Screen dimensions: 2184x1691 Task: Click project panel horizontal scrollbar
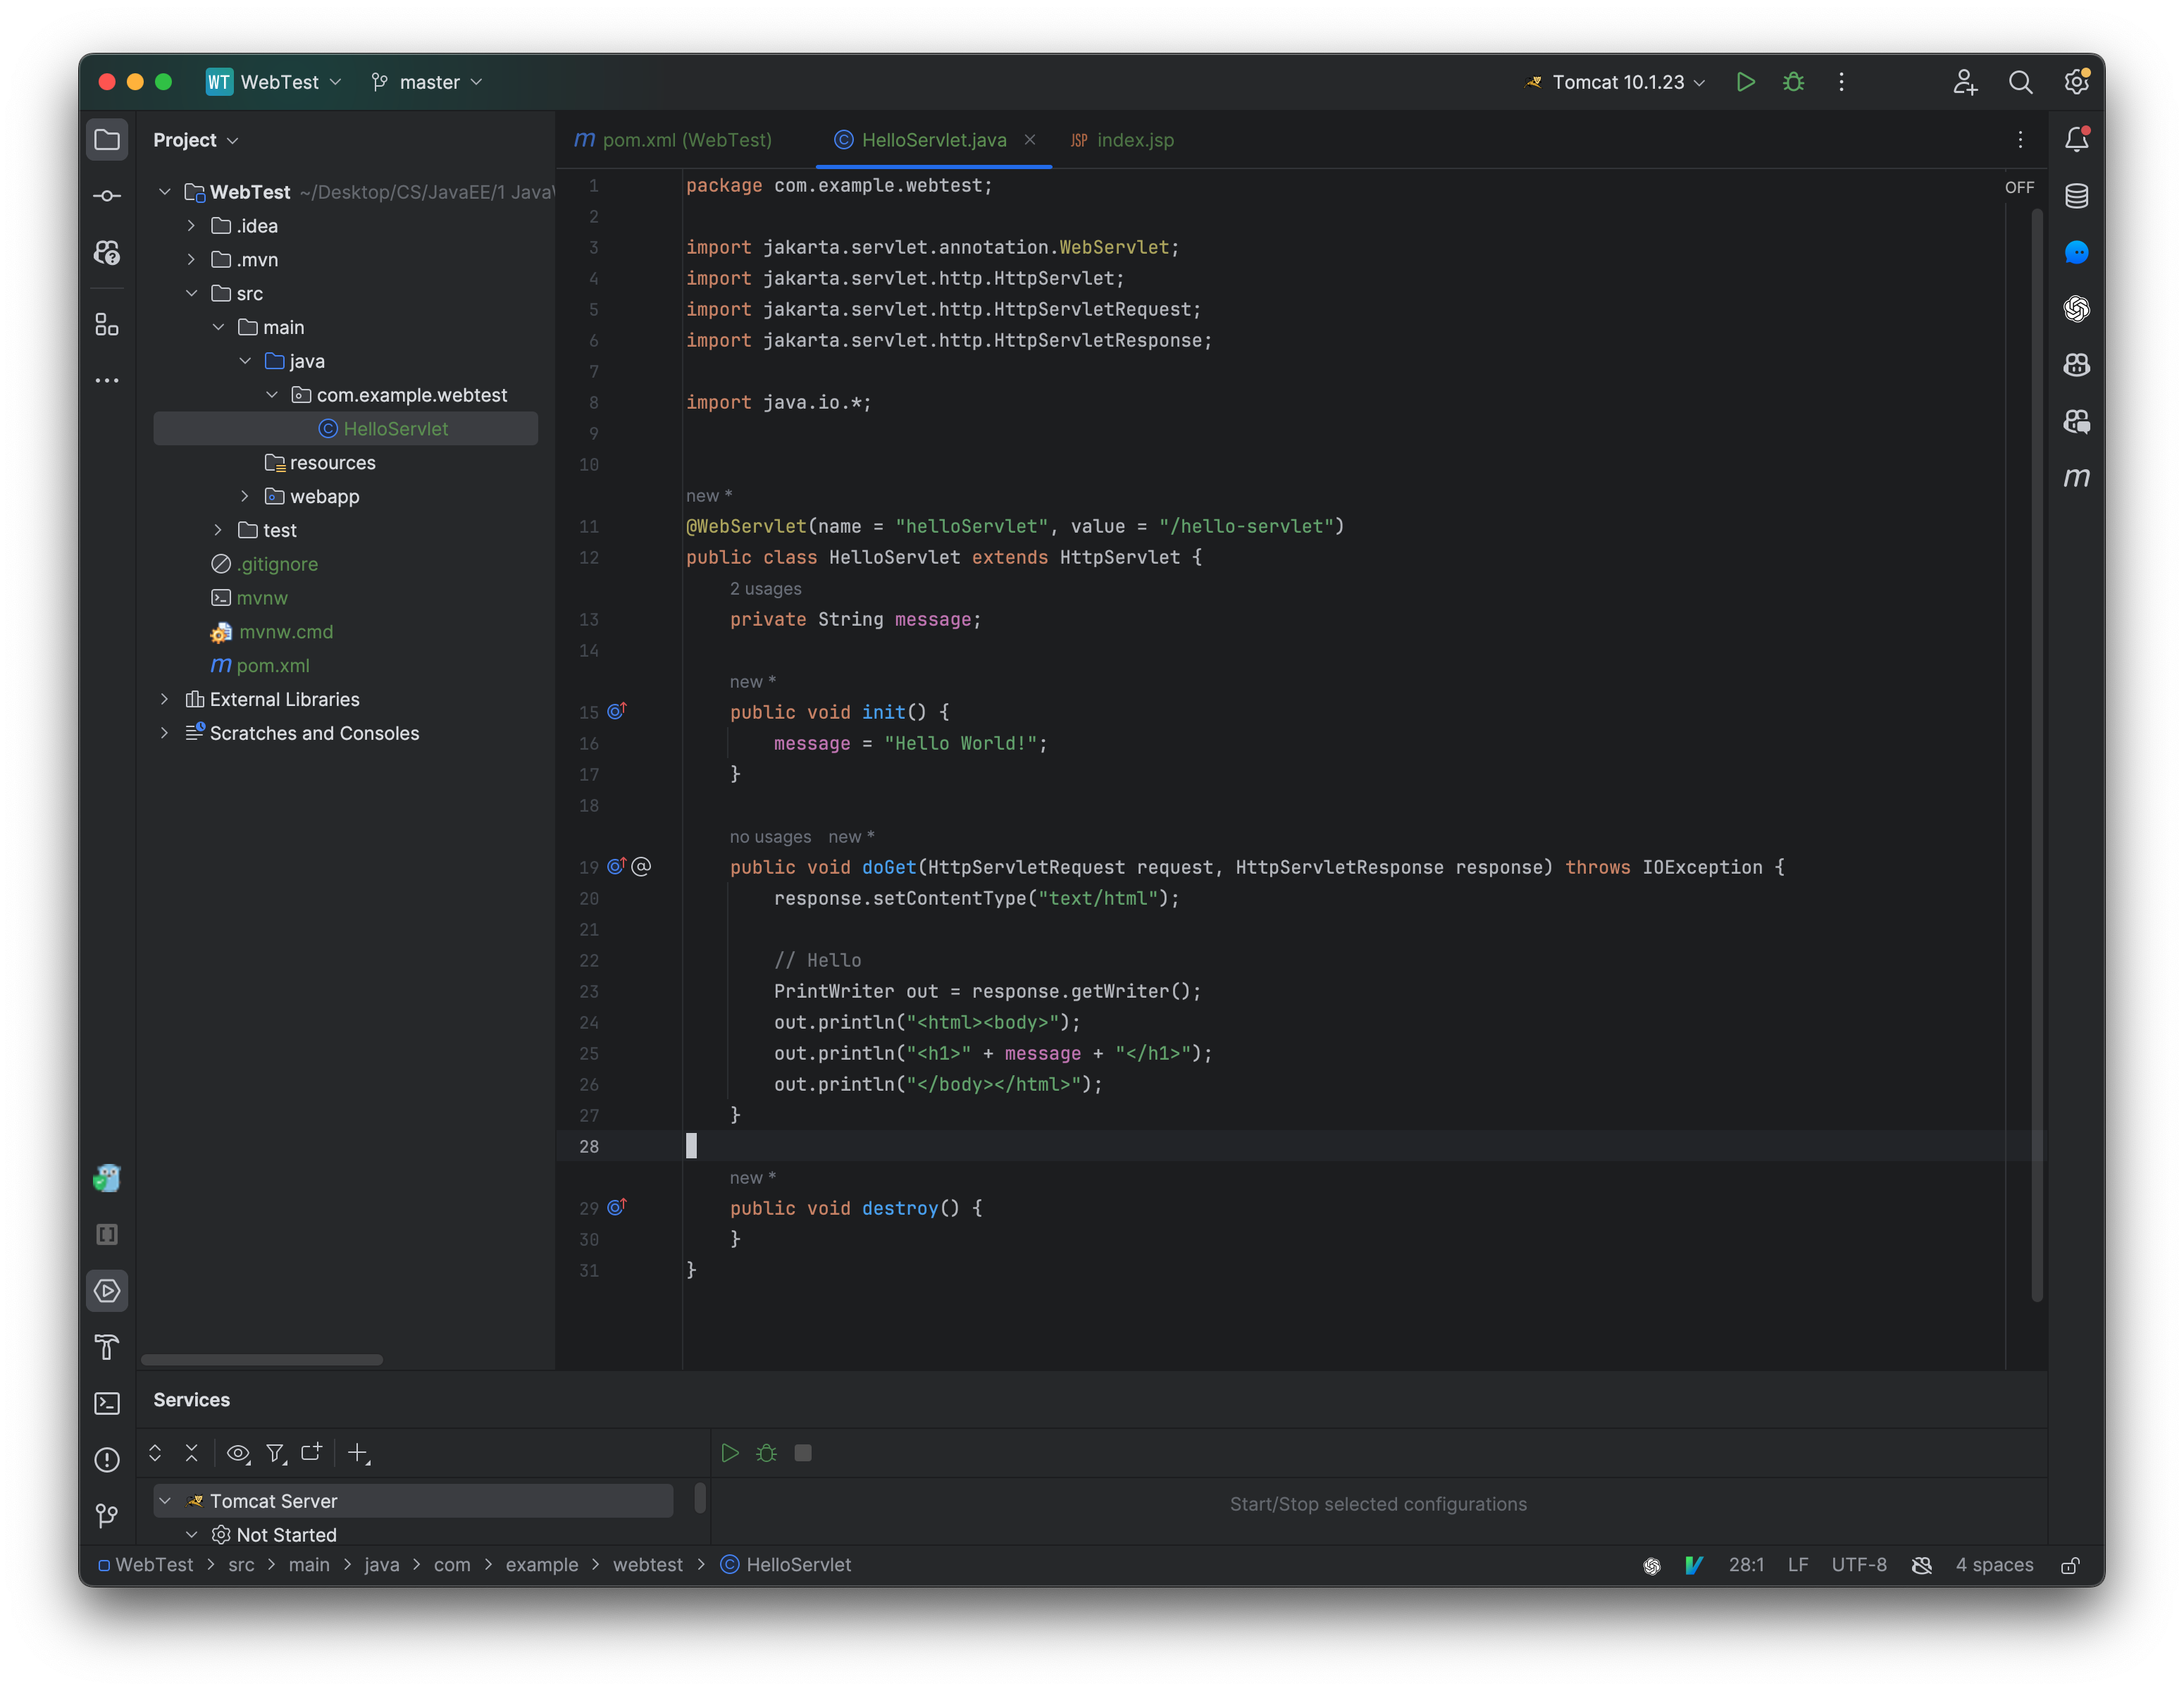coord(262,1360)
